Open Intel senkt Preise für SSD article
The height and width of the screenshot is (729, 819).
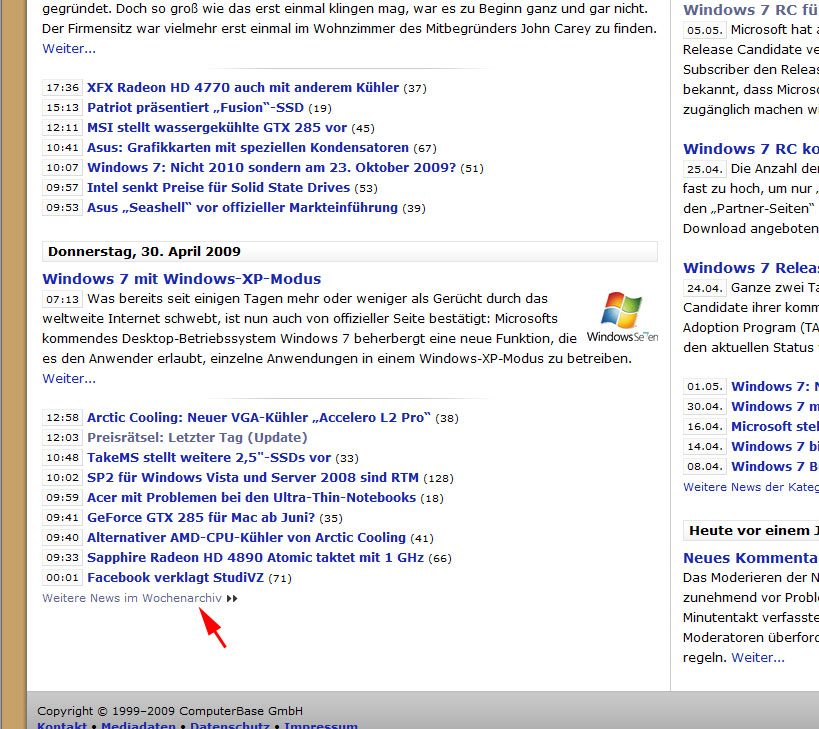point(218,187)
